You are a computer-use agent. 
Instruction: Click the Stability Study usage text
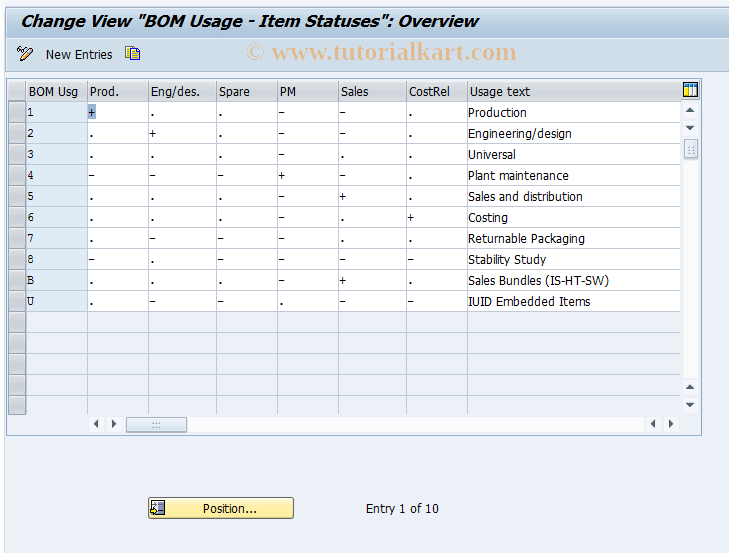coord(507,260)
